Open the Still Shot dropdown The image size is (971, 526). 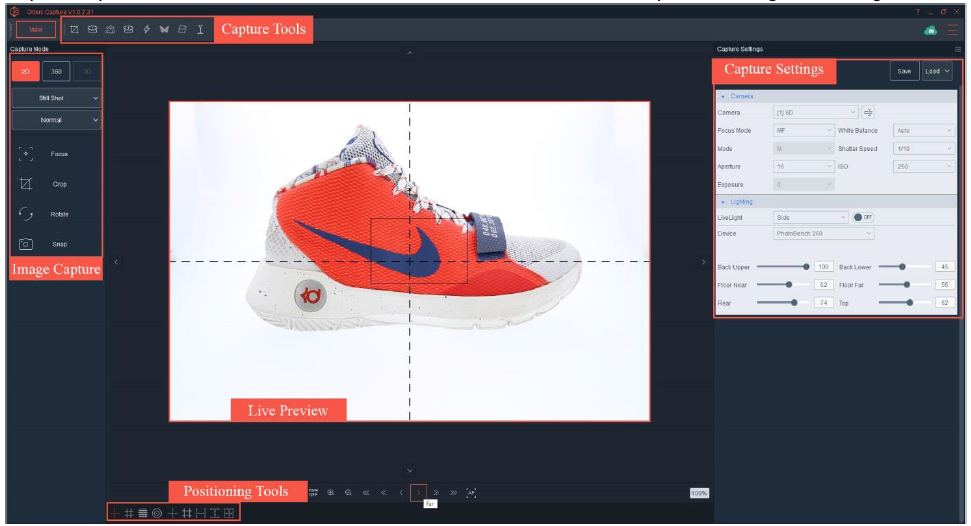(x=56, y=98)
